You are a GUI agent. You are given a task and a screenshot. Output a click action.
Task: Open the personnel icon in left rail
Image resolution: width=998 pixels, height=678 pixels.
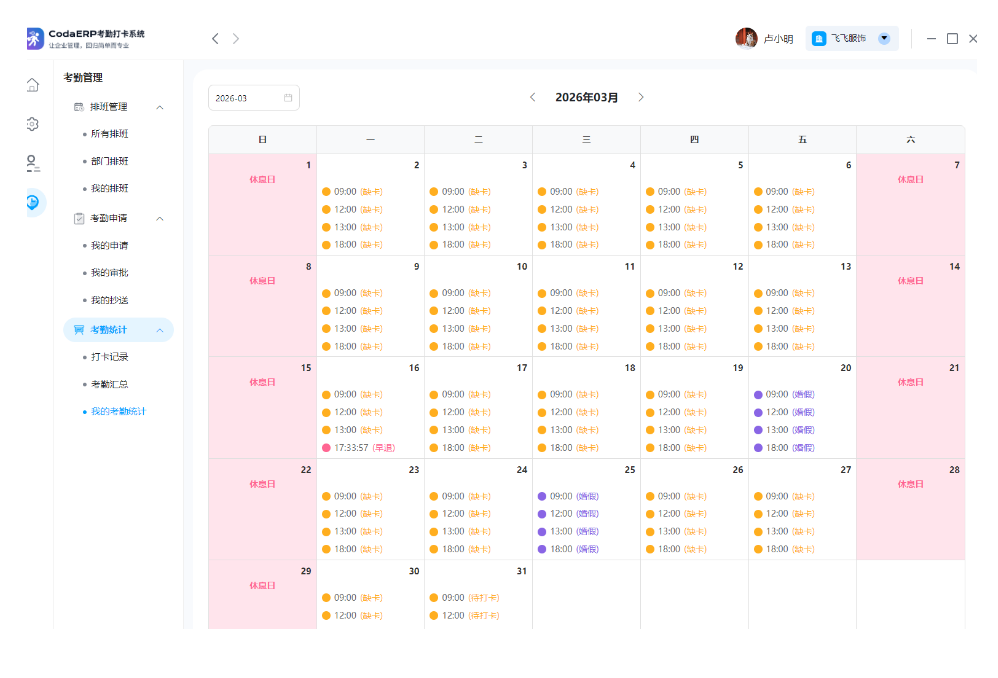pyautogui.click(x=33, y=163)
